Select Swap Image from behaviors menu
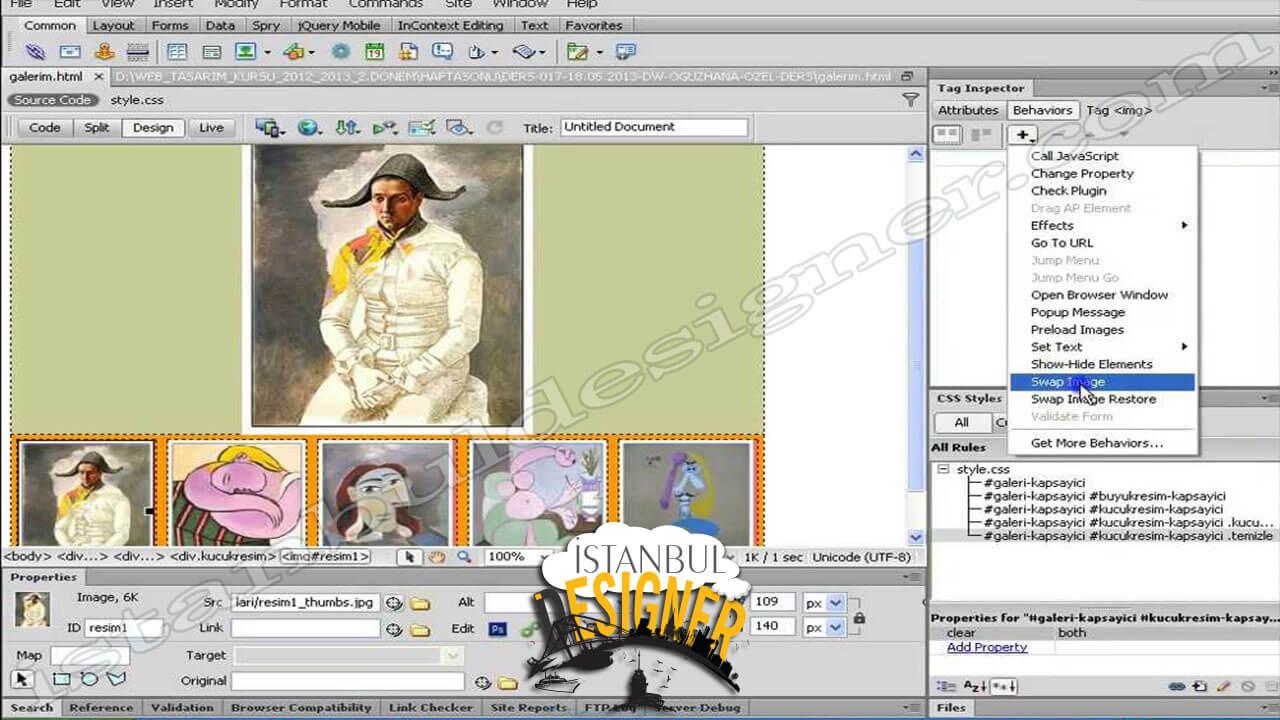 1068,382
